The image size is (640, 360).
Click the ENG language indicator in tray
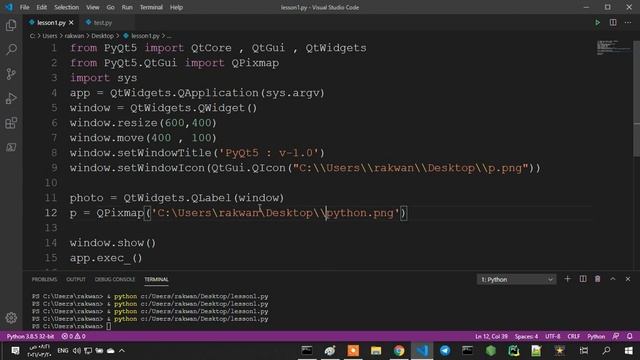[62, 351]
